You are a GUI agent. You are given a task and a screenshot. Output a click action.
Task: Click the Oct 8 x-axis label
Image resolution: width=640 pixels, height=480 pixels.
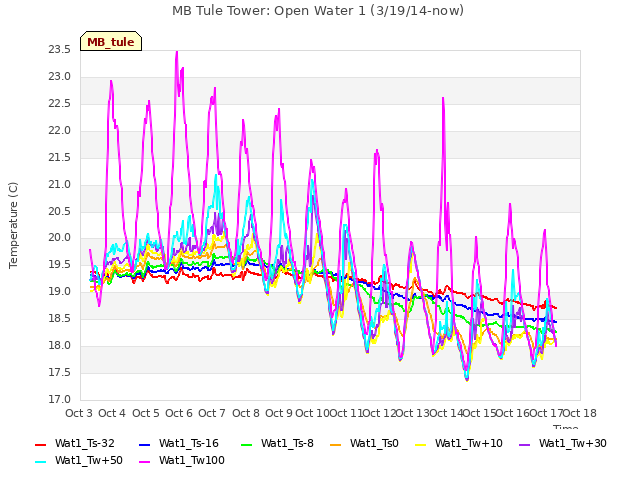(246, 413)
